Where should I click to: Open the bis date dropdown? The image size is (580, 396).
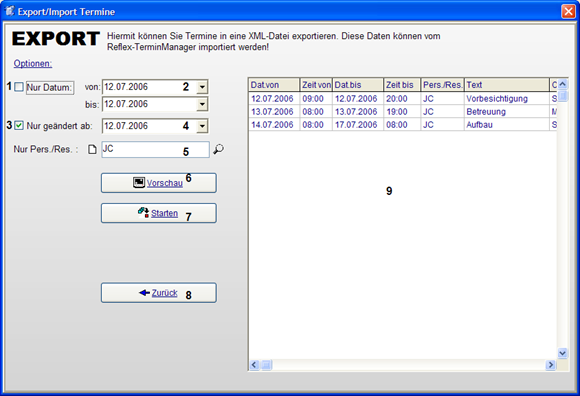click(x=202, y=104)
